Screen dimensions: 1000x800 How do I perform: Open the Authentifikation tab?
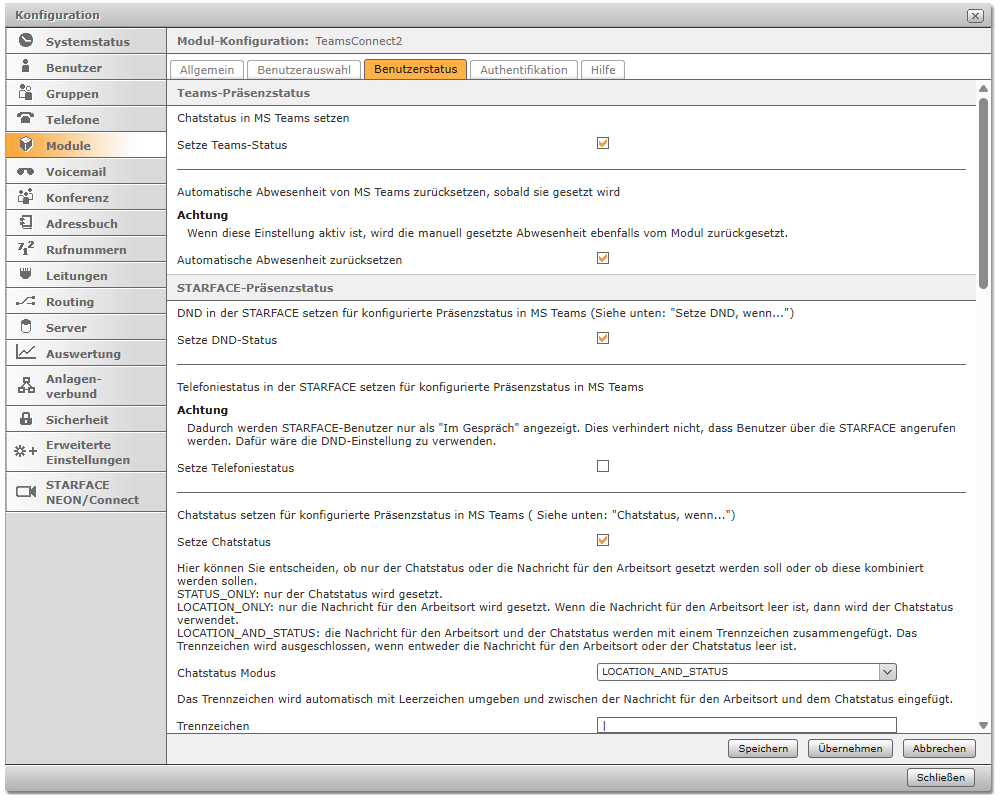pos(524,70)
